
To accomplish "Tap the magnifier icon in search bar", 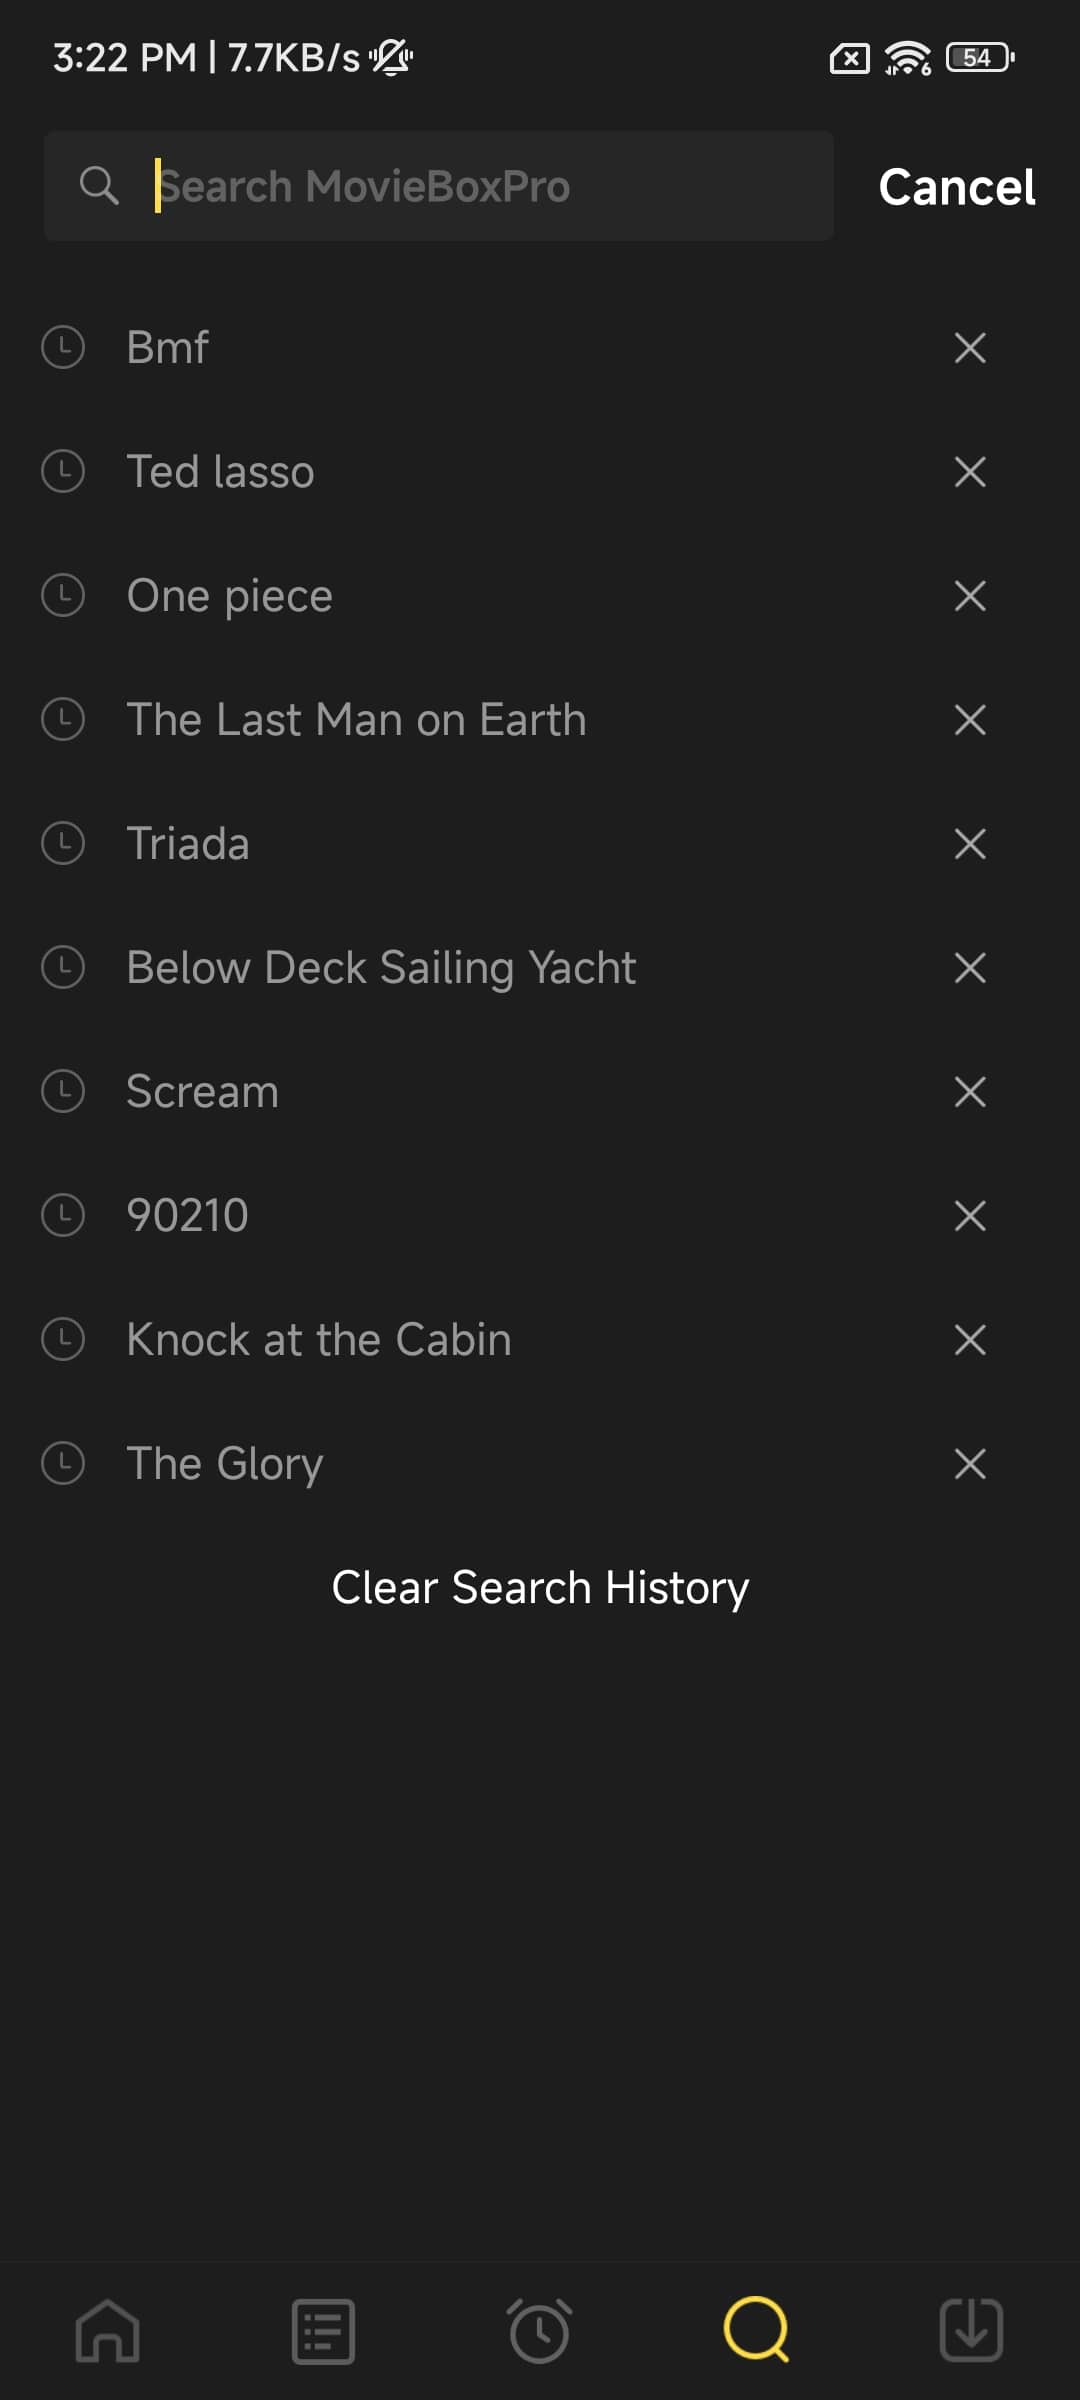I will (x=99, y=186).
